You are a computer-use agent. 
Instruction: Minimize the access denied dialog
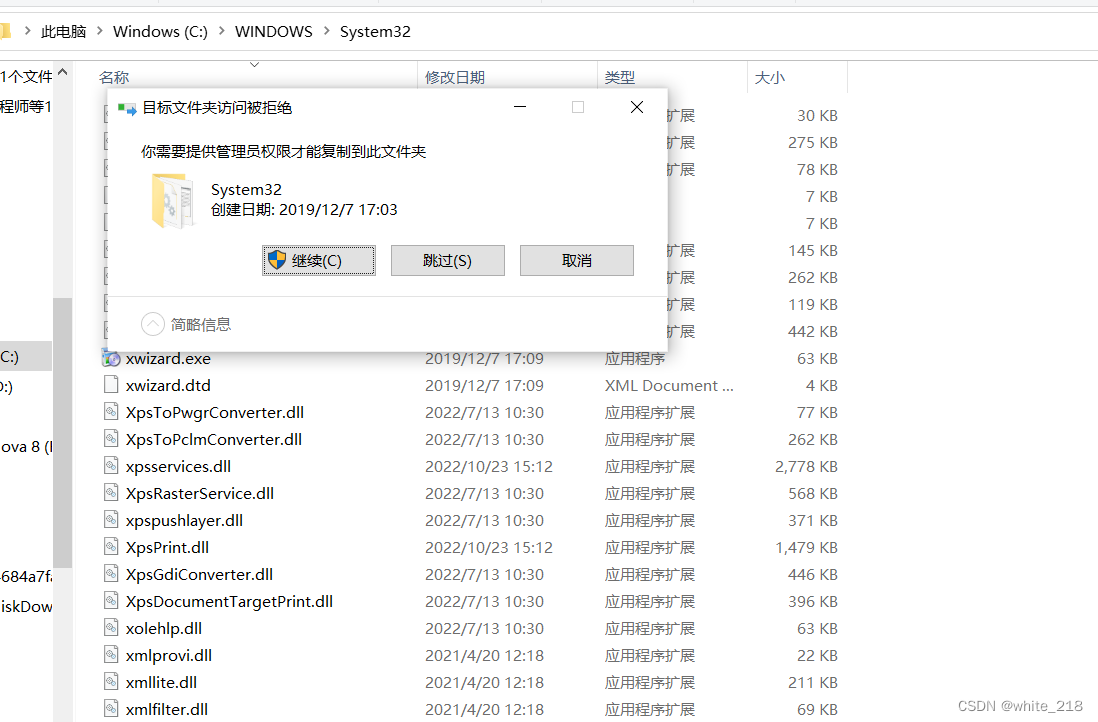(x=520, y=107)
